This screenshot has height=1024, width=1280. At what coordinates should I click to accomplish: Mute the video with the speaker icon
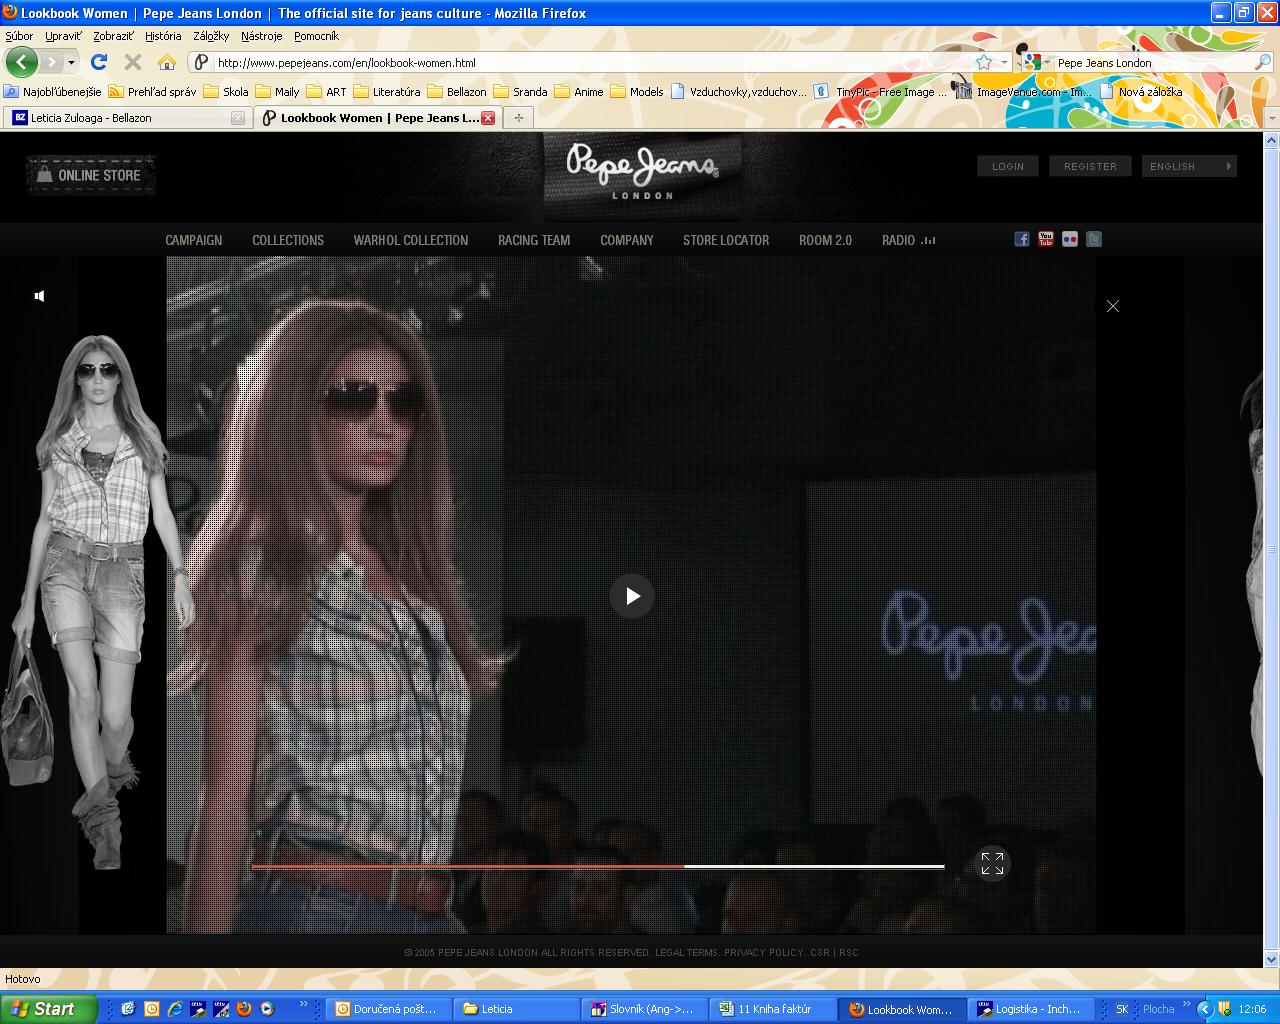point(39,296)
